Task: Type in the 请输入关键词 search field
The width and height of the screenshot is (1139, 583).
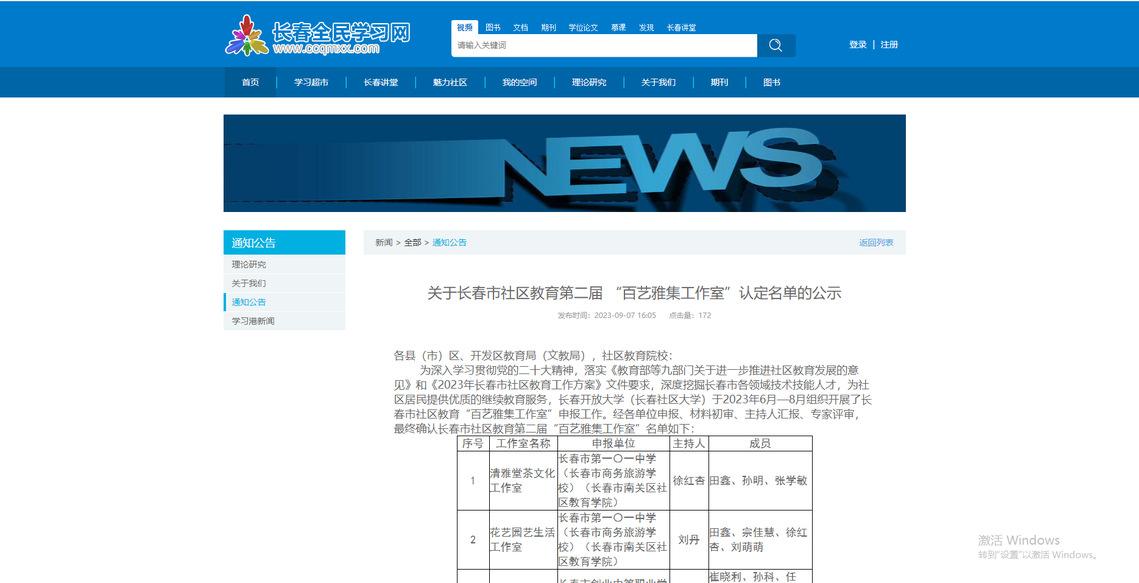Action: tap(603, 45)
